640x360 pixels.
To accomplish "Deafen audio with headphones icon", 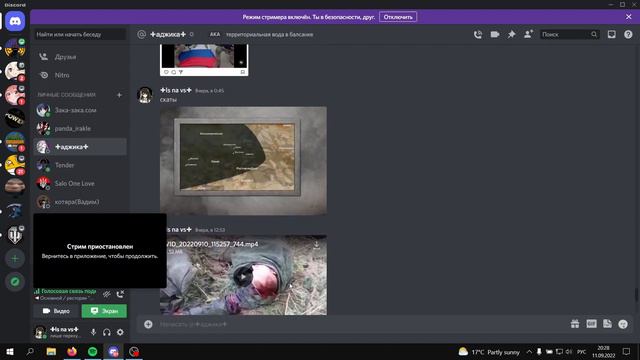I will coord(107,332).
